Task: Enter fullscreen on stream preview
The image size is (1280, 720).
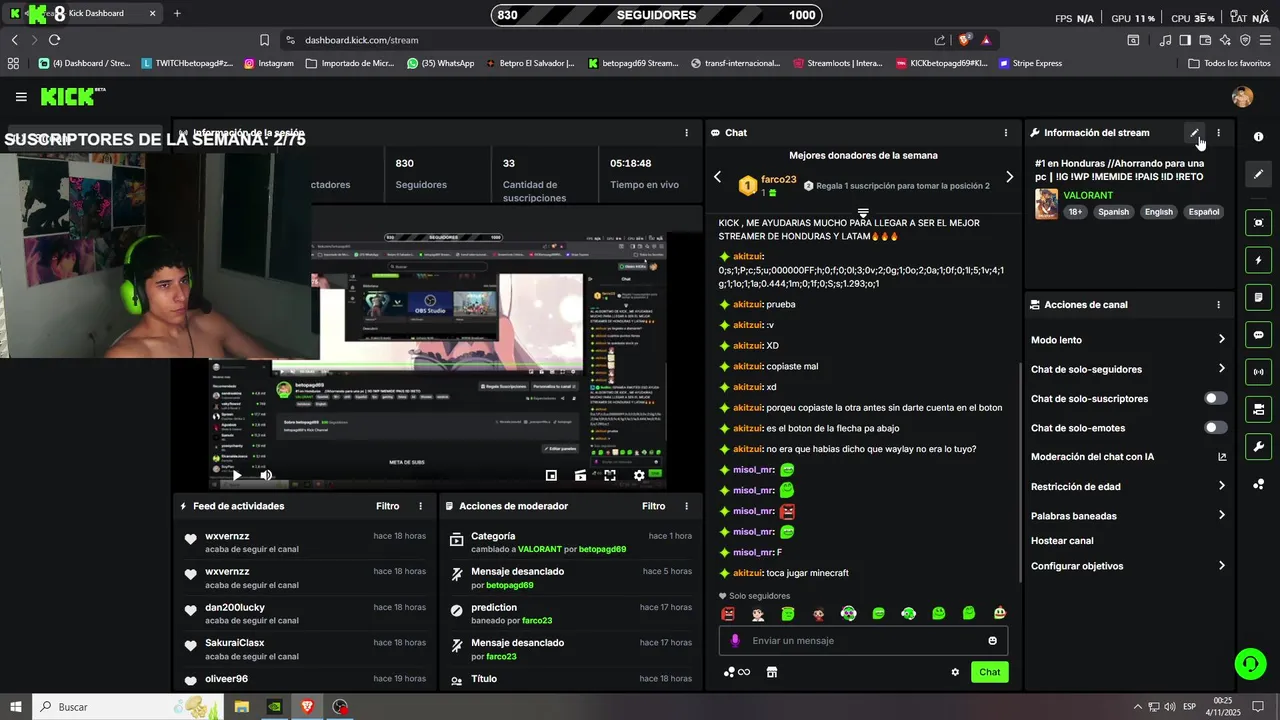Action: point(610,476)
